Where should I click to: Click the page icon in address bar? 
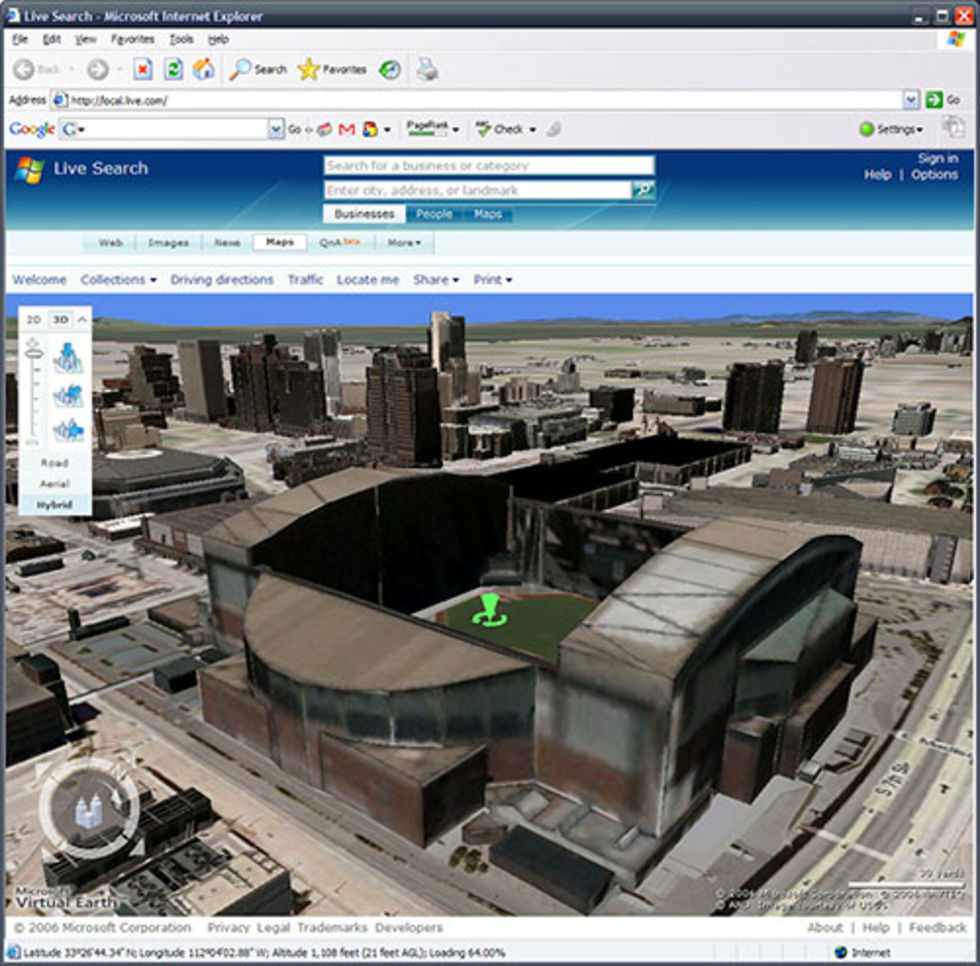pos(60,100)
